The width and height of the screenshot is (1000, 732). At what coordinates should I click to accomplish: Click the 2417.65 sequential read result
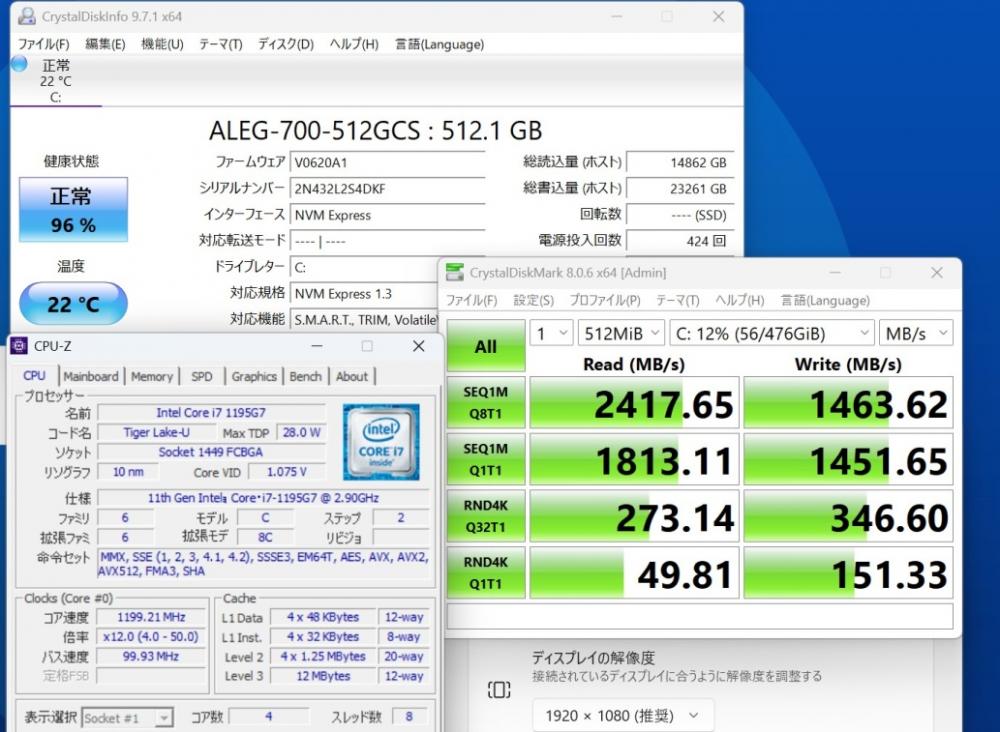click(x=635, y=402)
